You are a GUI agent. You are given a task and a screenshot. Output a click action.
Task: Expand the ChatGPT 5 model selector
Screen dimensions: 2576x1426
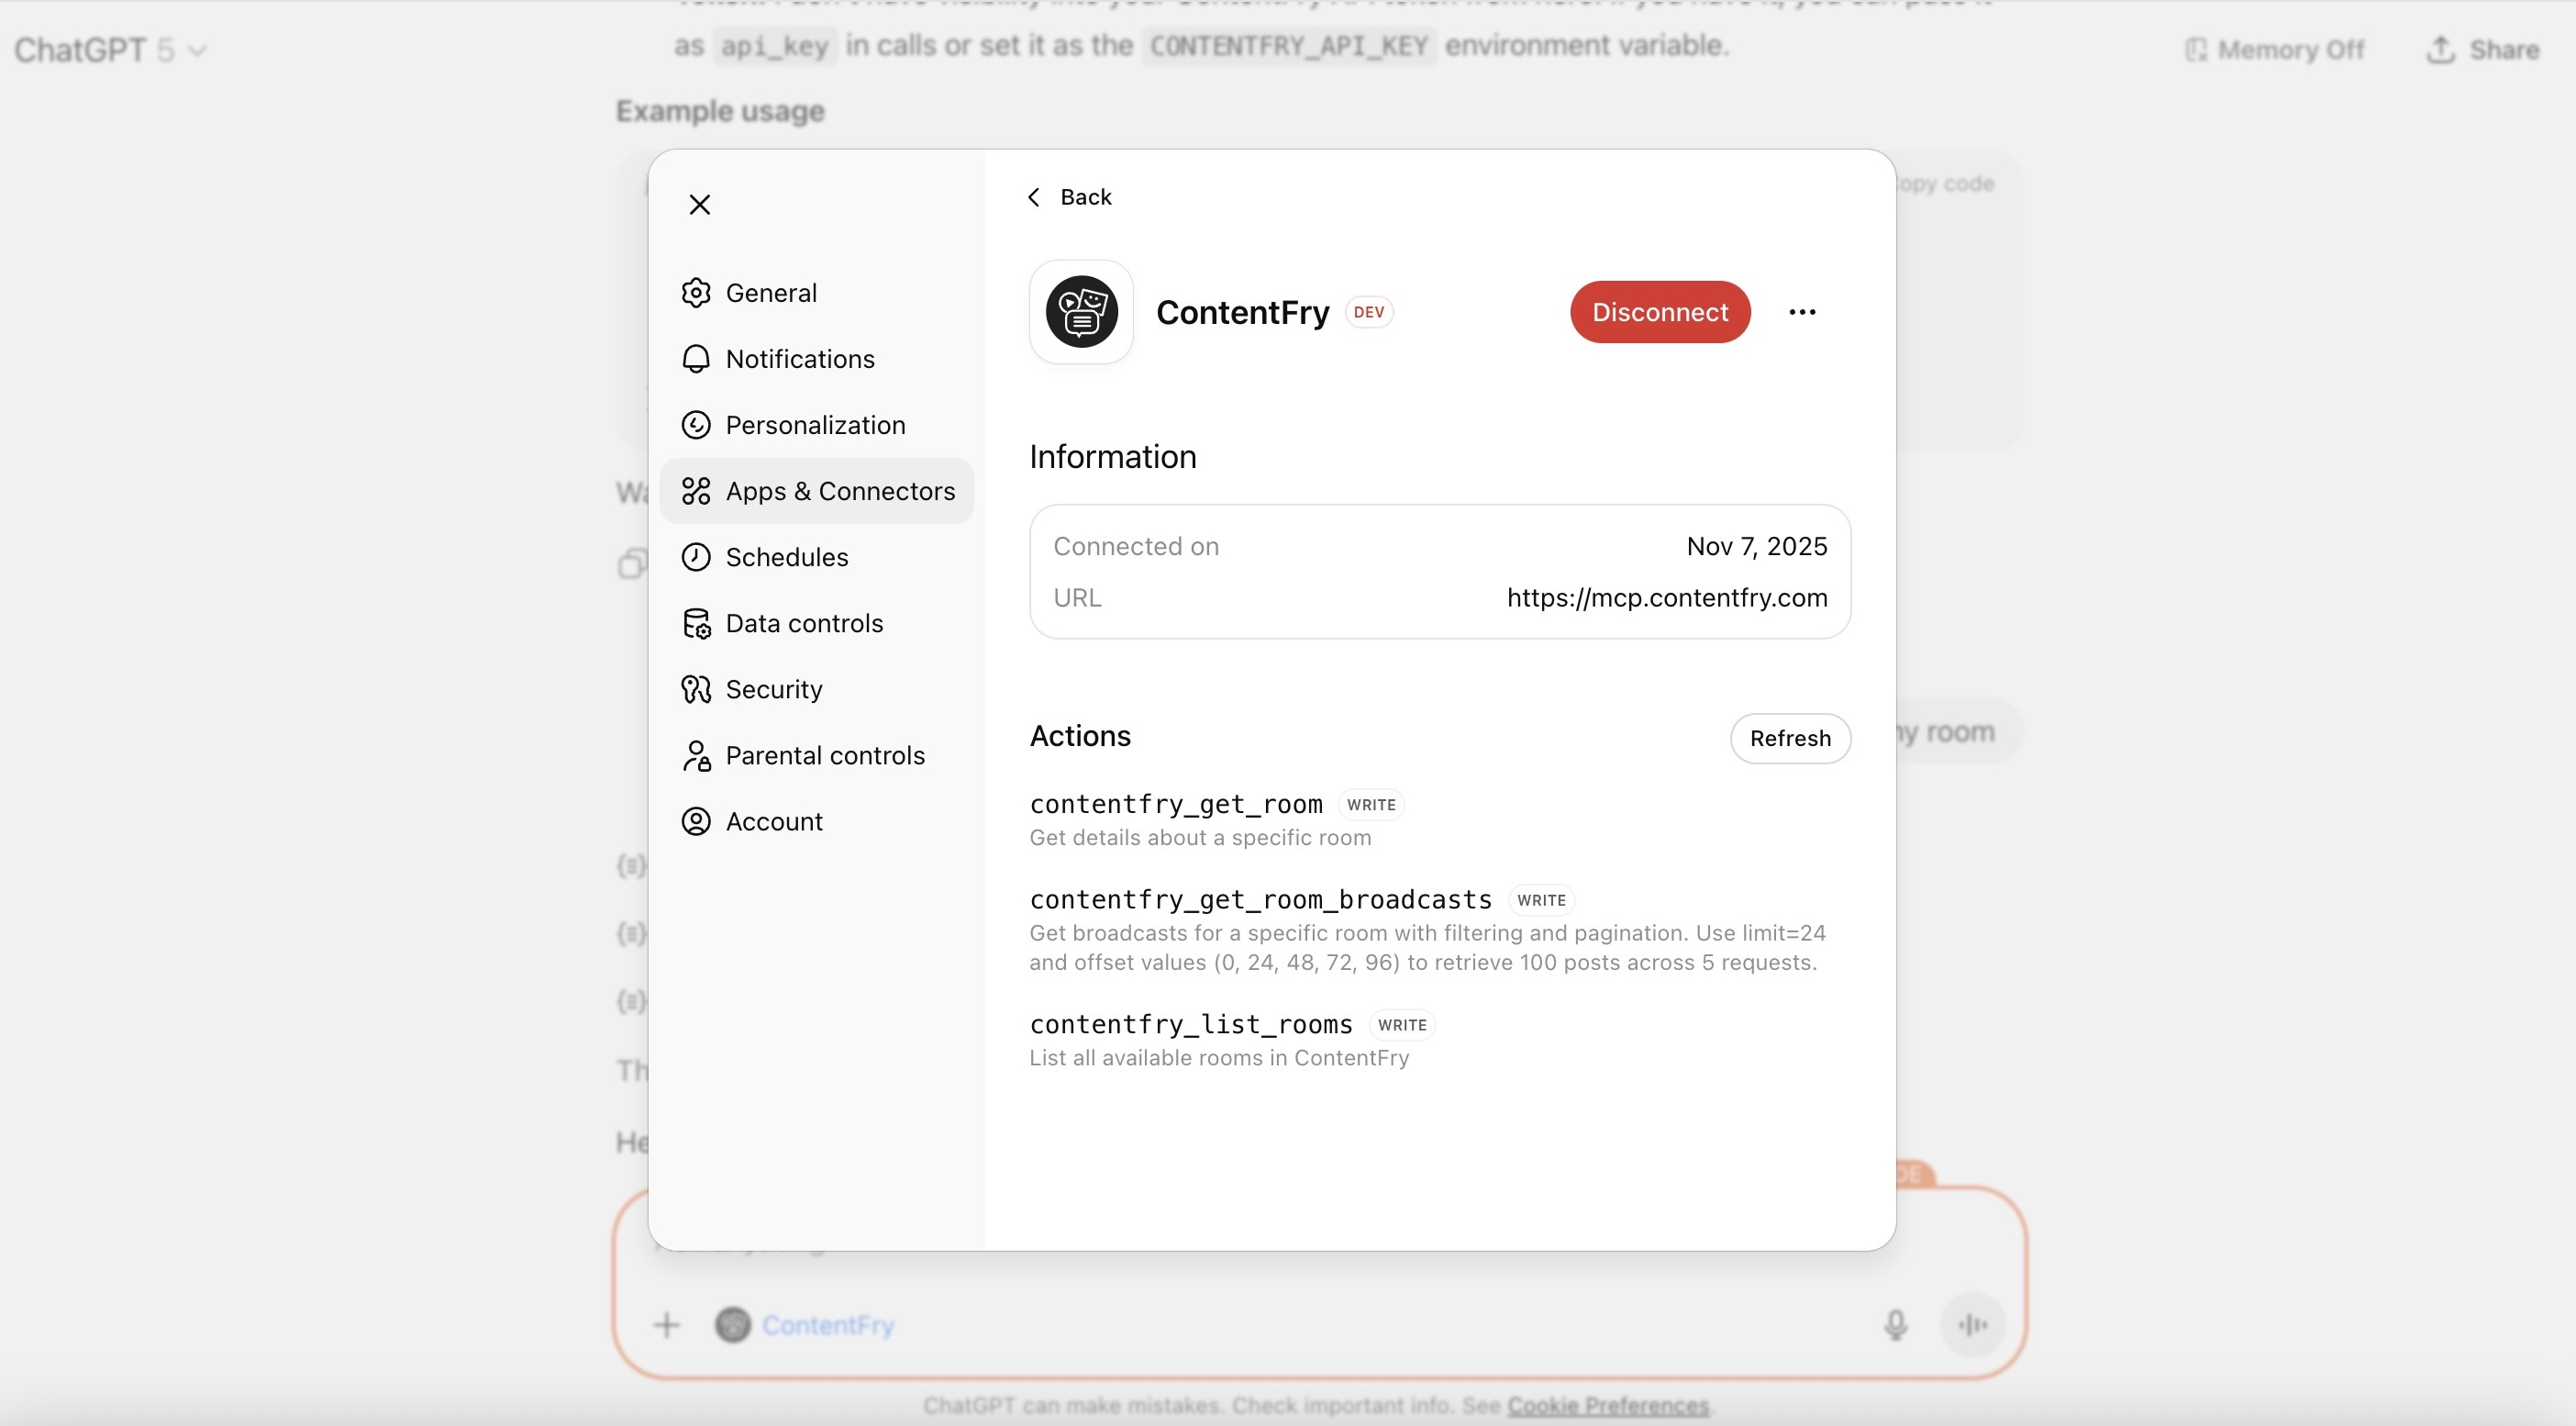click(x=110, y=50)
